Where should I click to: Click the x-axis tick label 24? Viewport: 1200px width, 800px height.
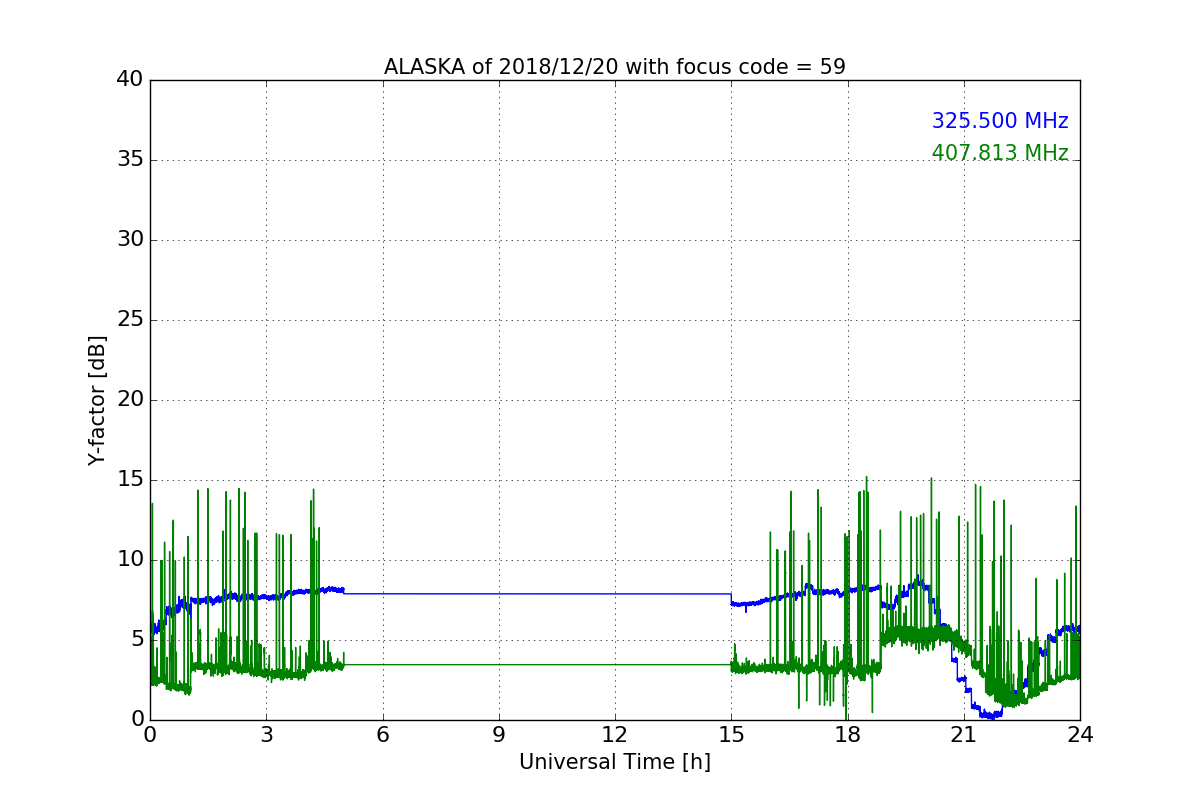pos(1080,735)
